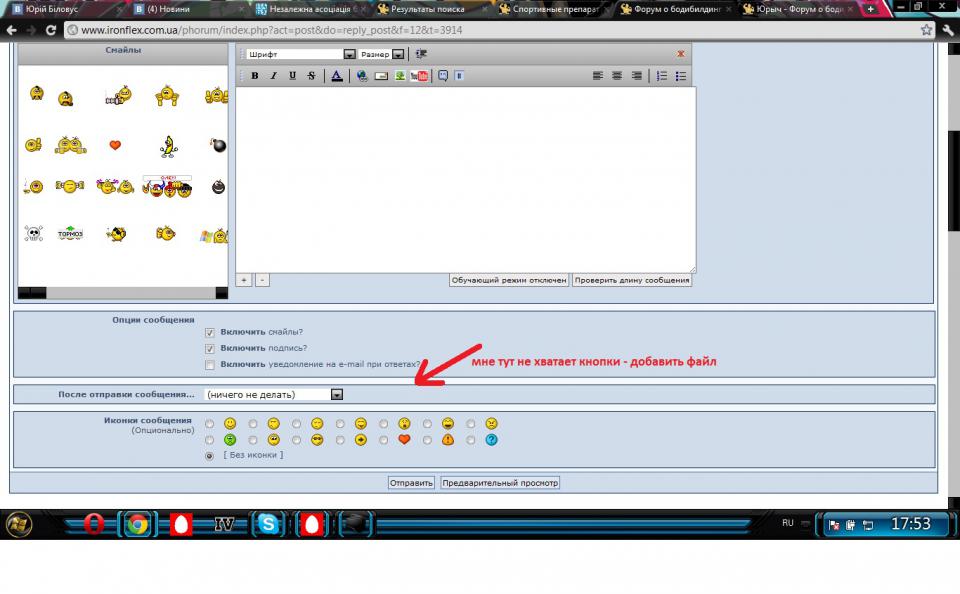The image size is (960, 594).
Task: Toggle bold formatting in the editor
Action: click(255, 76)
